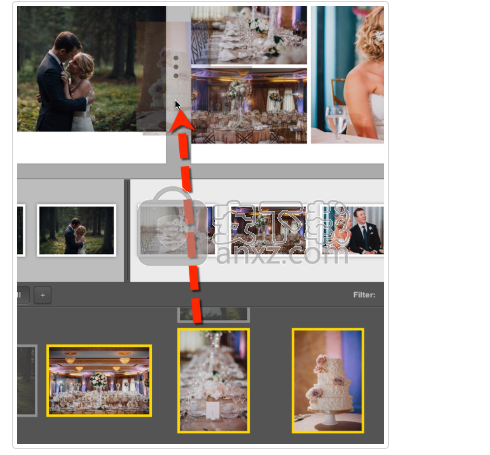Open the couple in forest spread thumbnail

click(76, 230)
